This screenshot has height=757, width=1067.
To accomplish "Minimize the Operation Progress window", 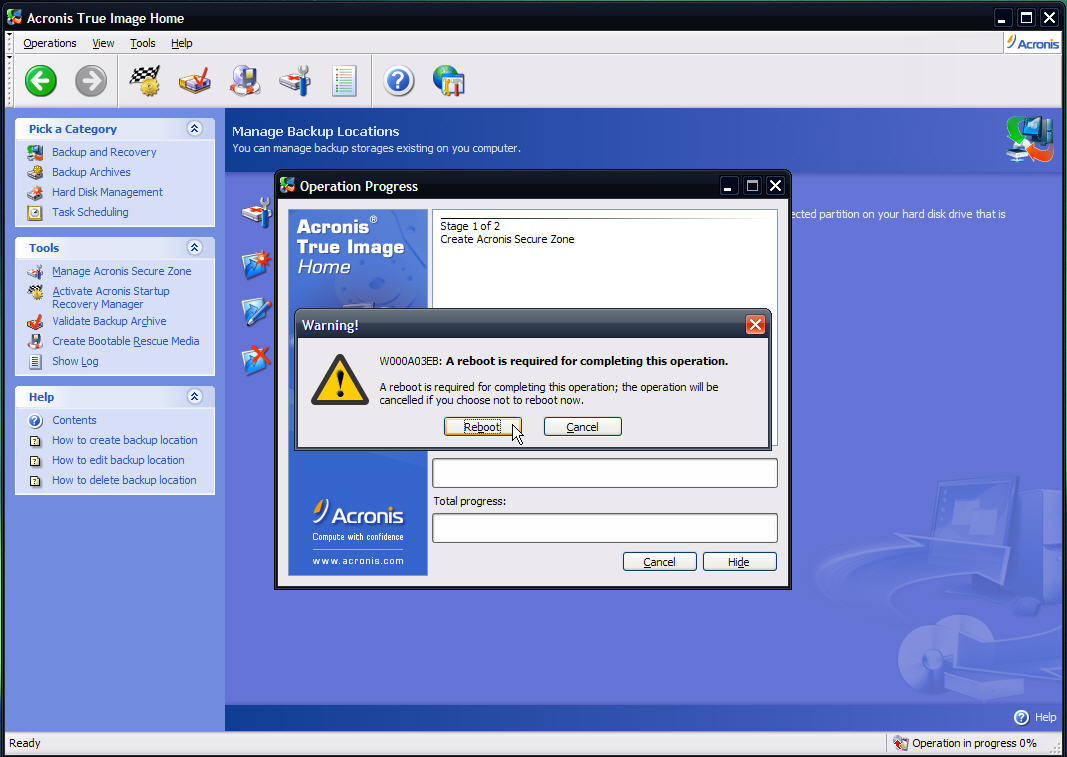I will coord(728,186).
